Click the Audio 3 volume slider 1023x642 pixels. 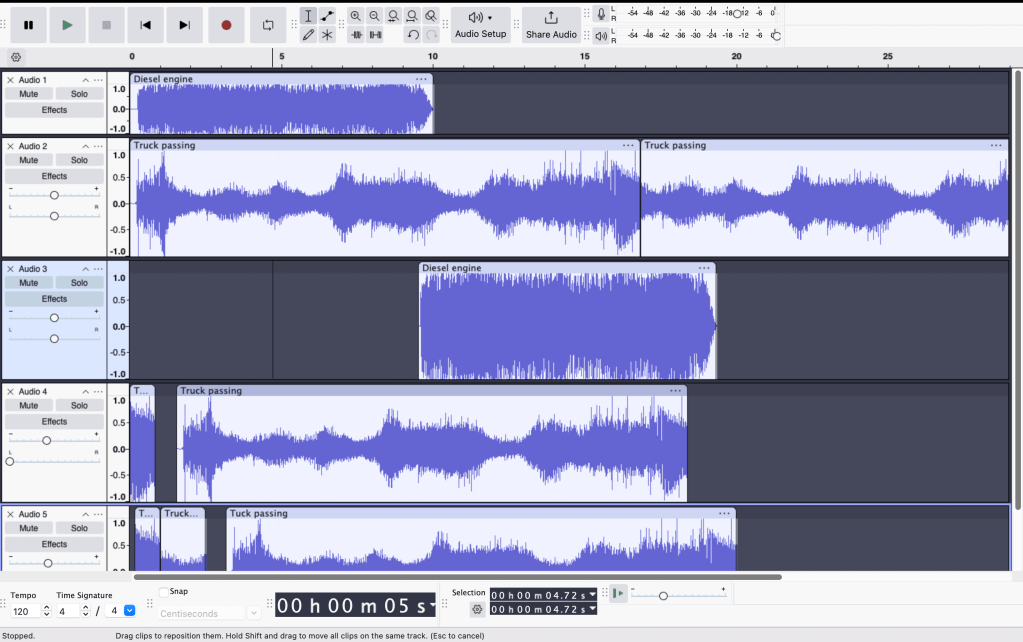click(54, 318)
